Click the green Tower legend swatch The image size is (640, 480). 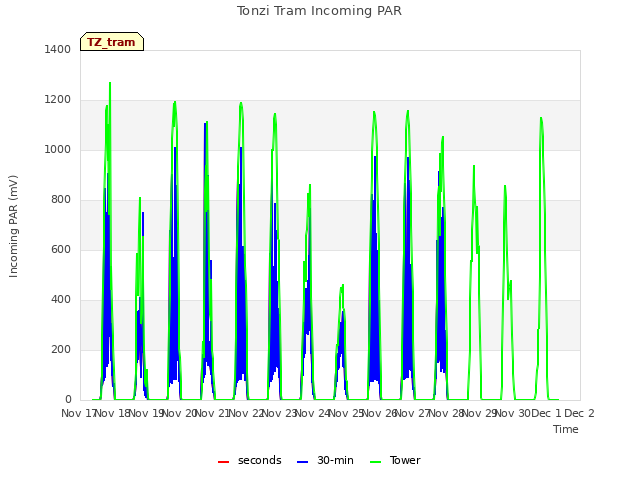pyautogui.click(x=376, y=462)
